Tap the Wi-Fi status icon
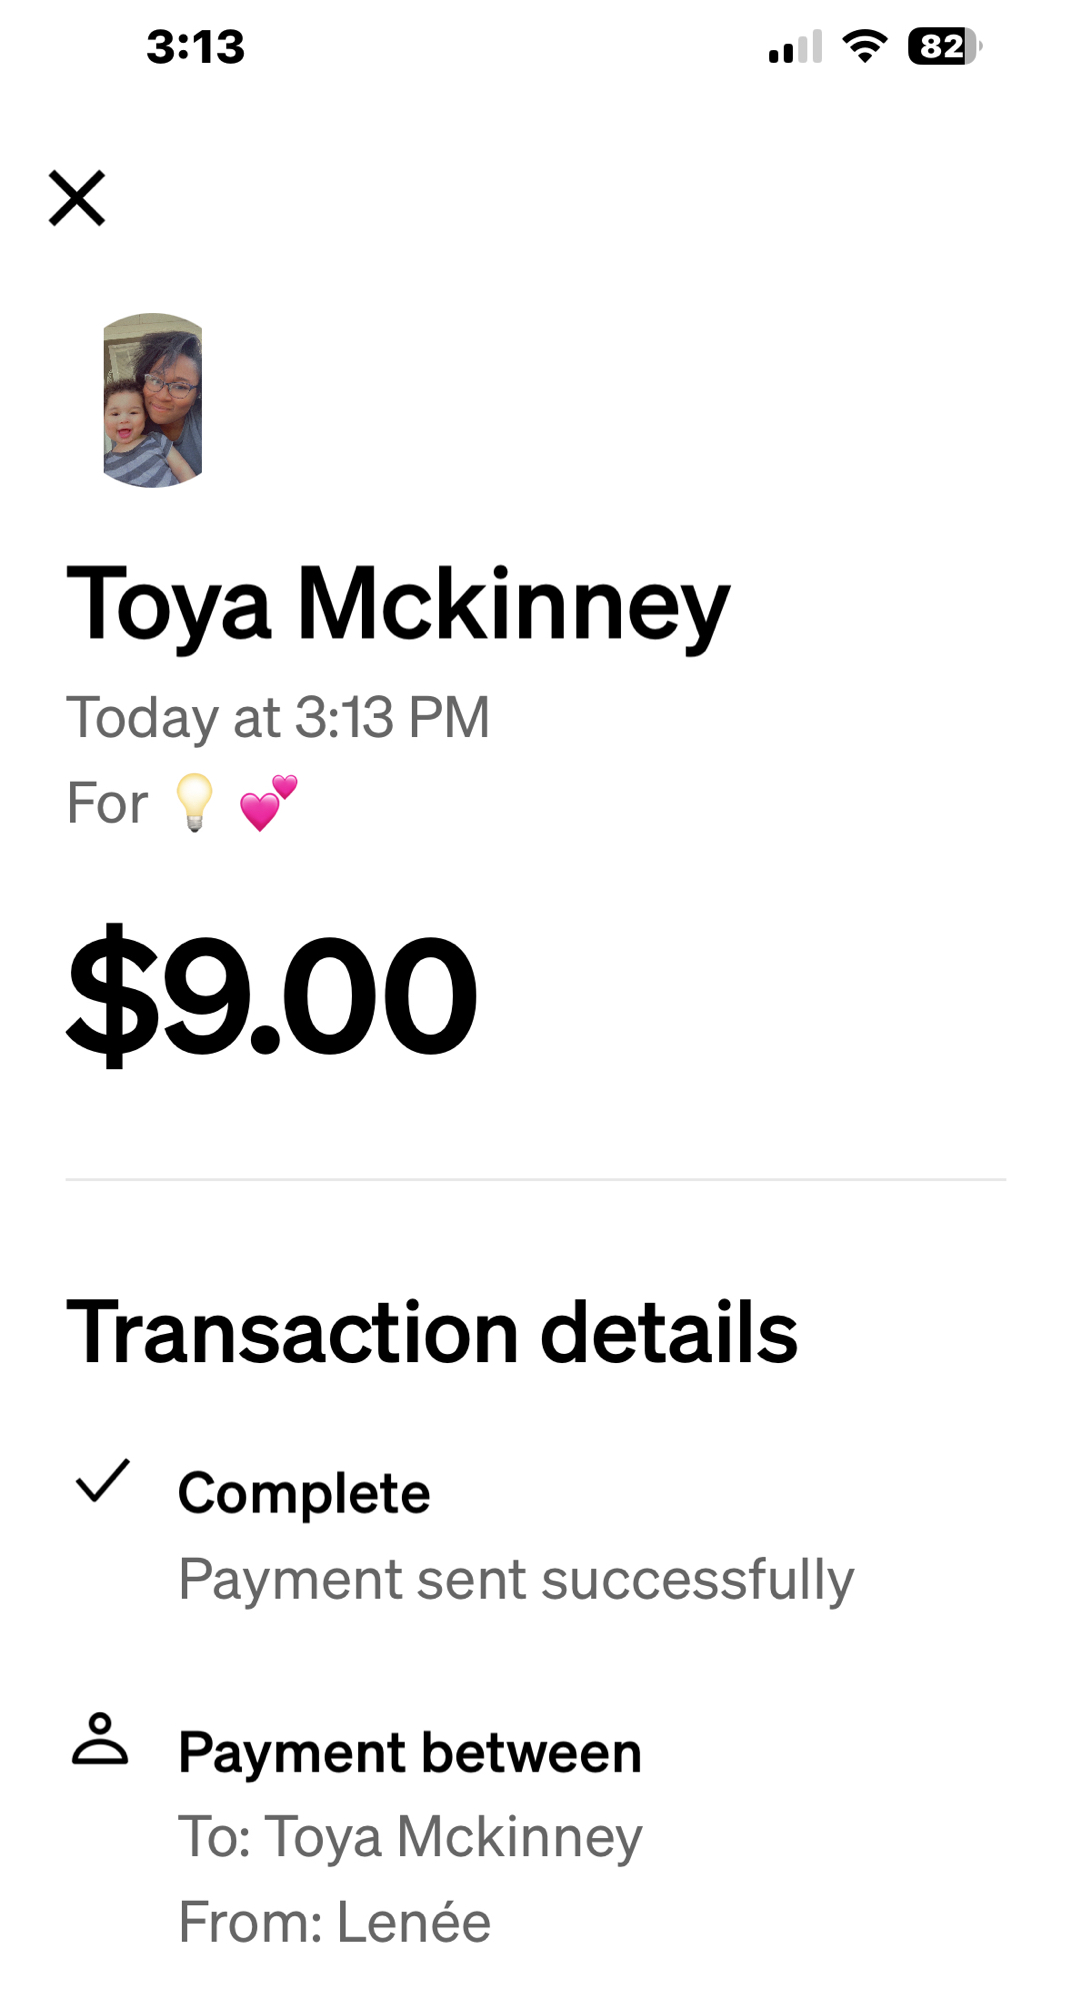1072x2000 pixels. click(865, 46)
